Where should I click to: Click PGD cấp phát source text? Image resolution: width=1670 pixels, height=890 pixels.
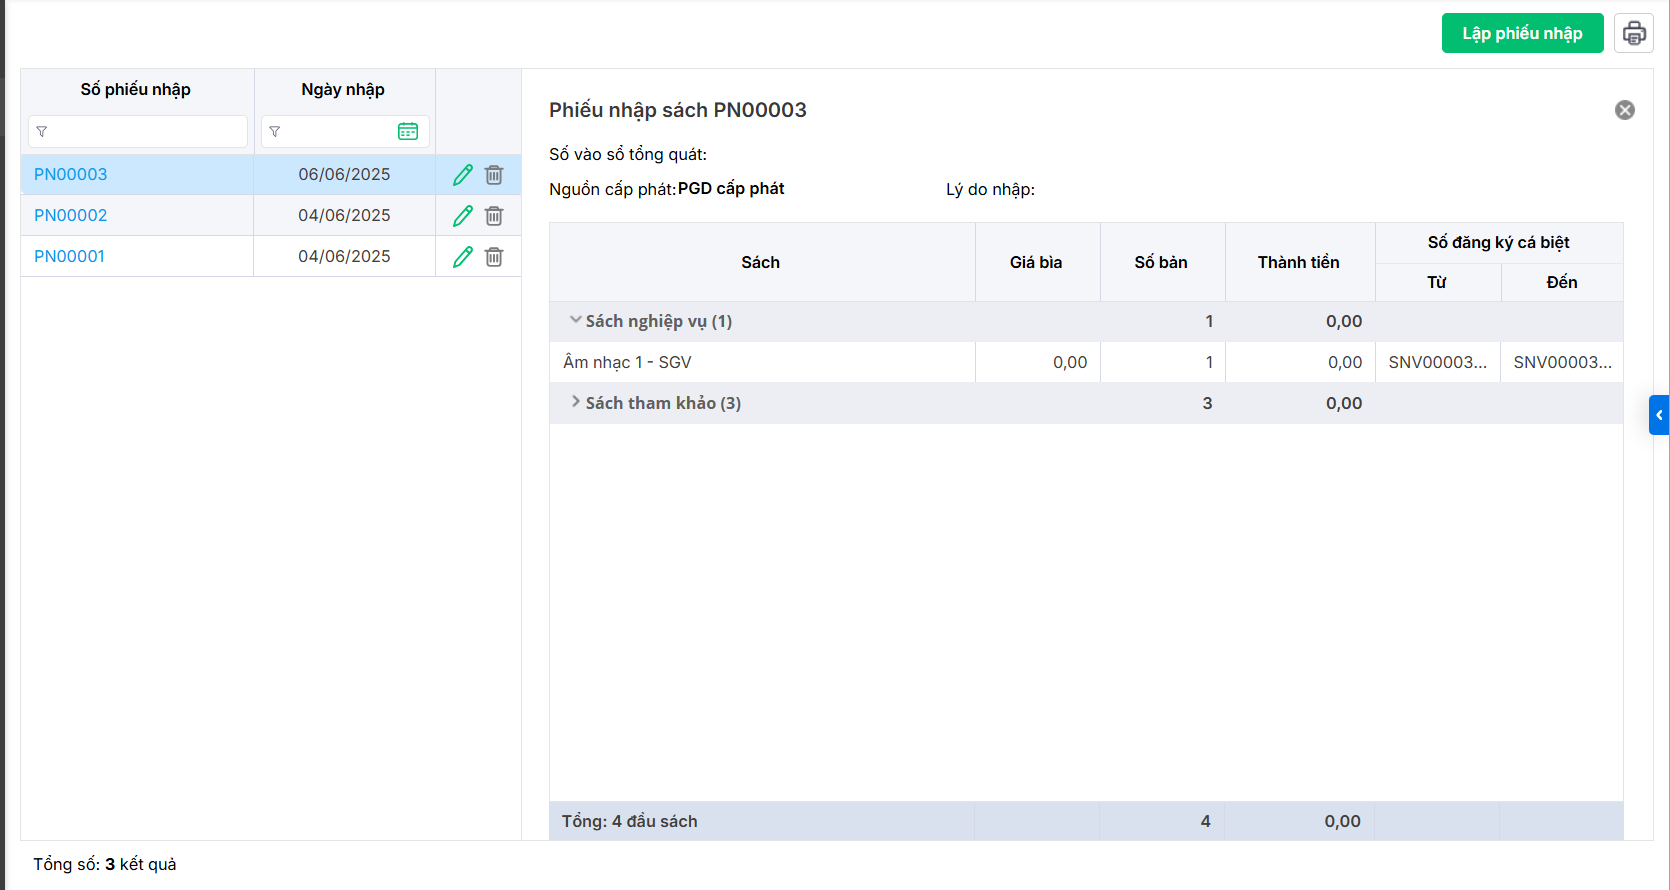[731, 188]
